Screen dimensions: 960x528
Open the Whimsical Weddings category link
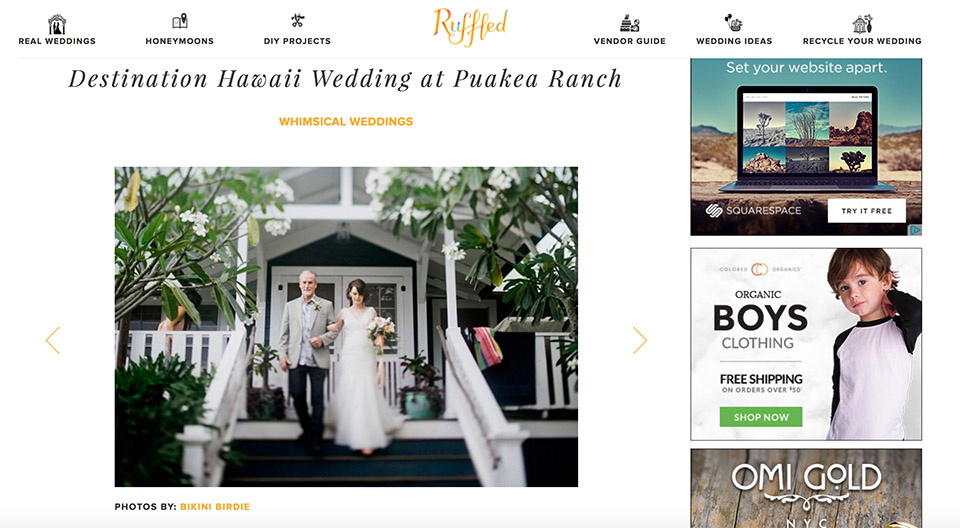click(x=346, y=122)
